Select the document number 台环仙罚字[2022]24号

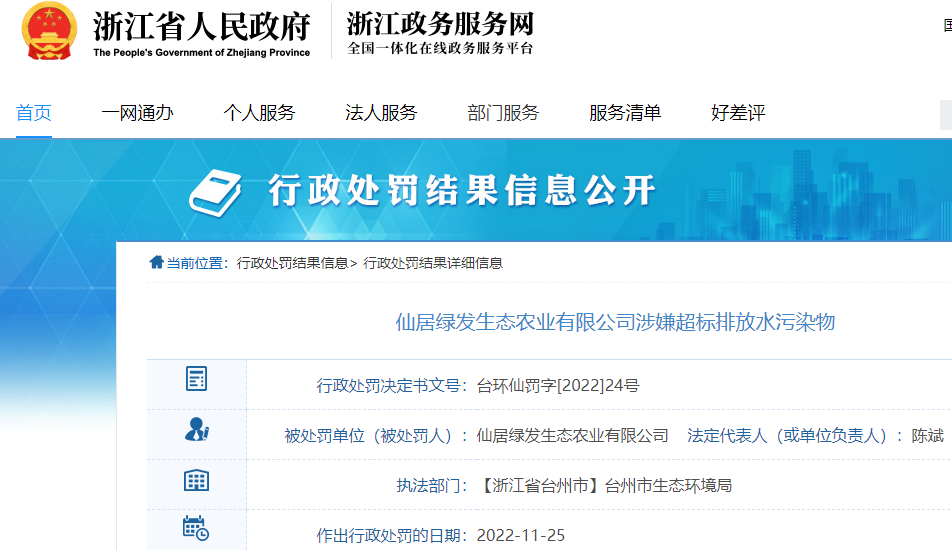point(558,385)
